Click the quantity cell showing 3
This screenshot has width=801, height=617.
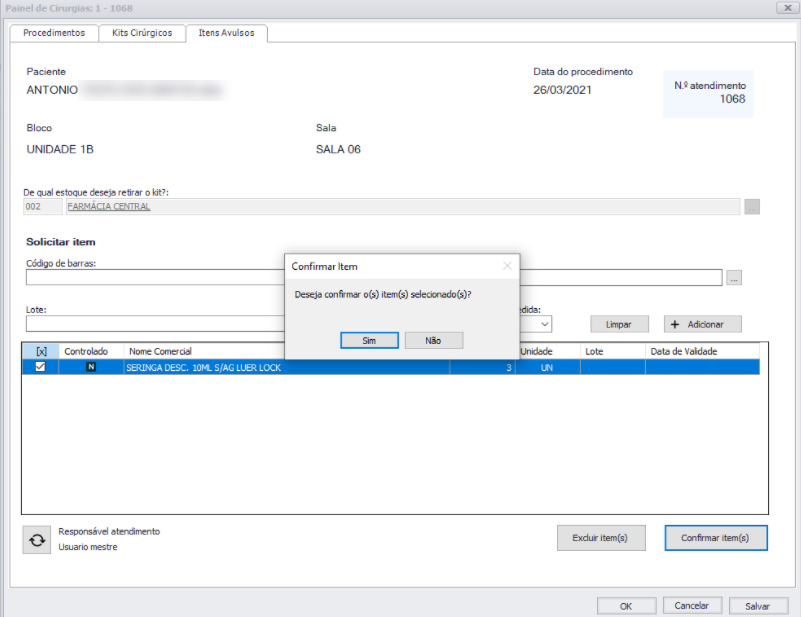[483, 367]
